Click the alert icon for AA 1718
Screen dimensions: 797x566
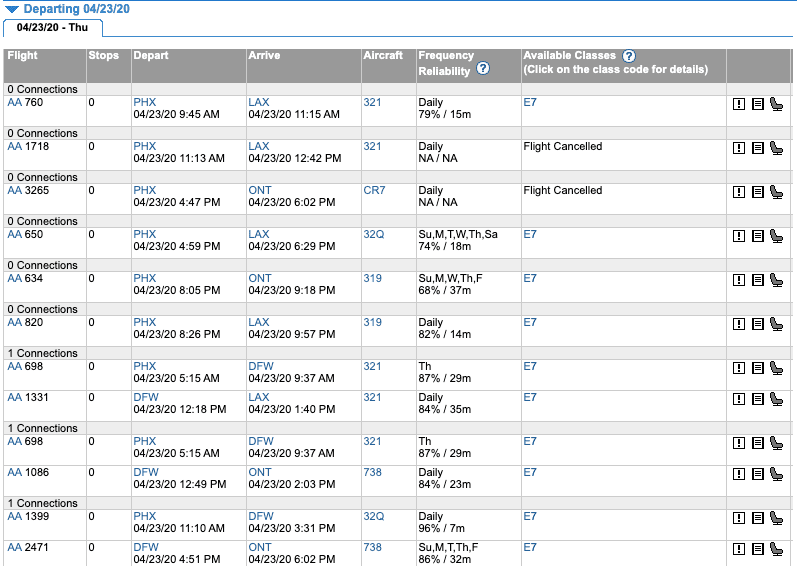[x=739, y=148]
